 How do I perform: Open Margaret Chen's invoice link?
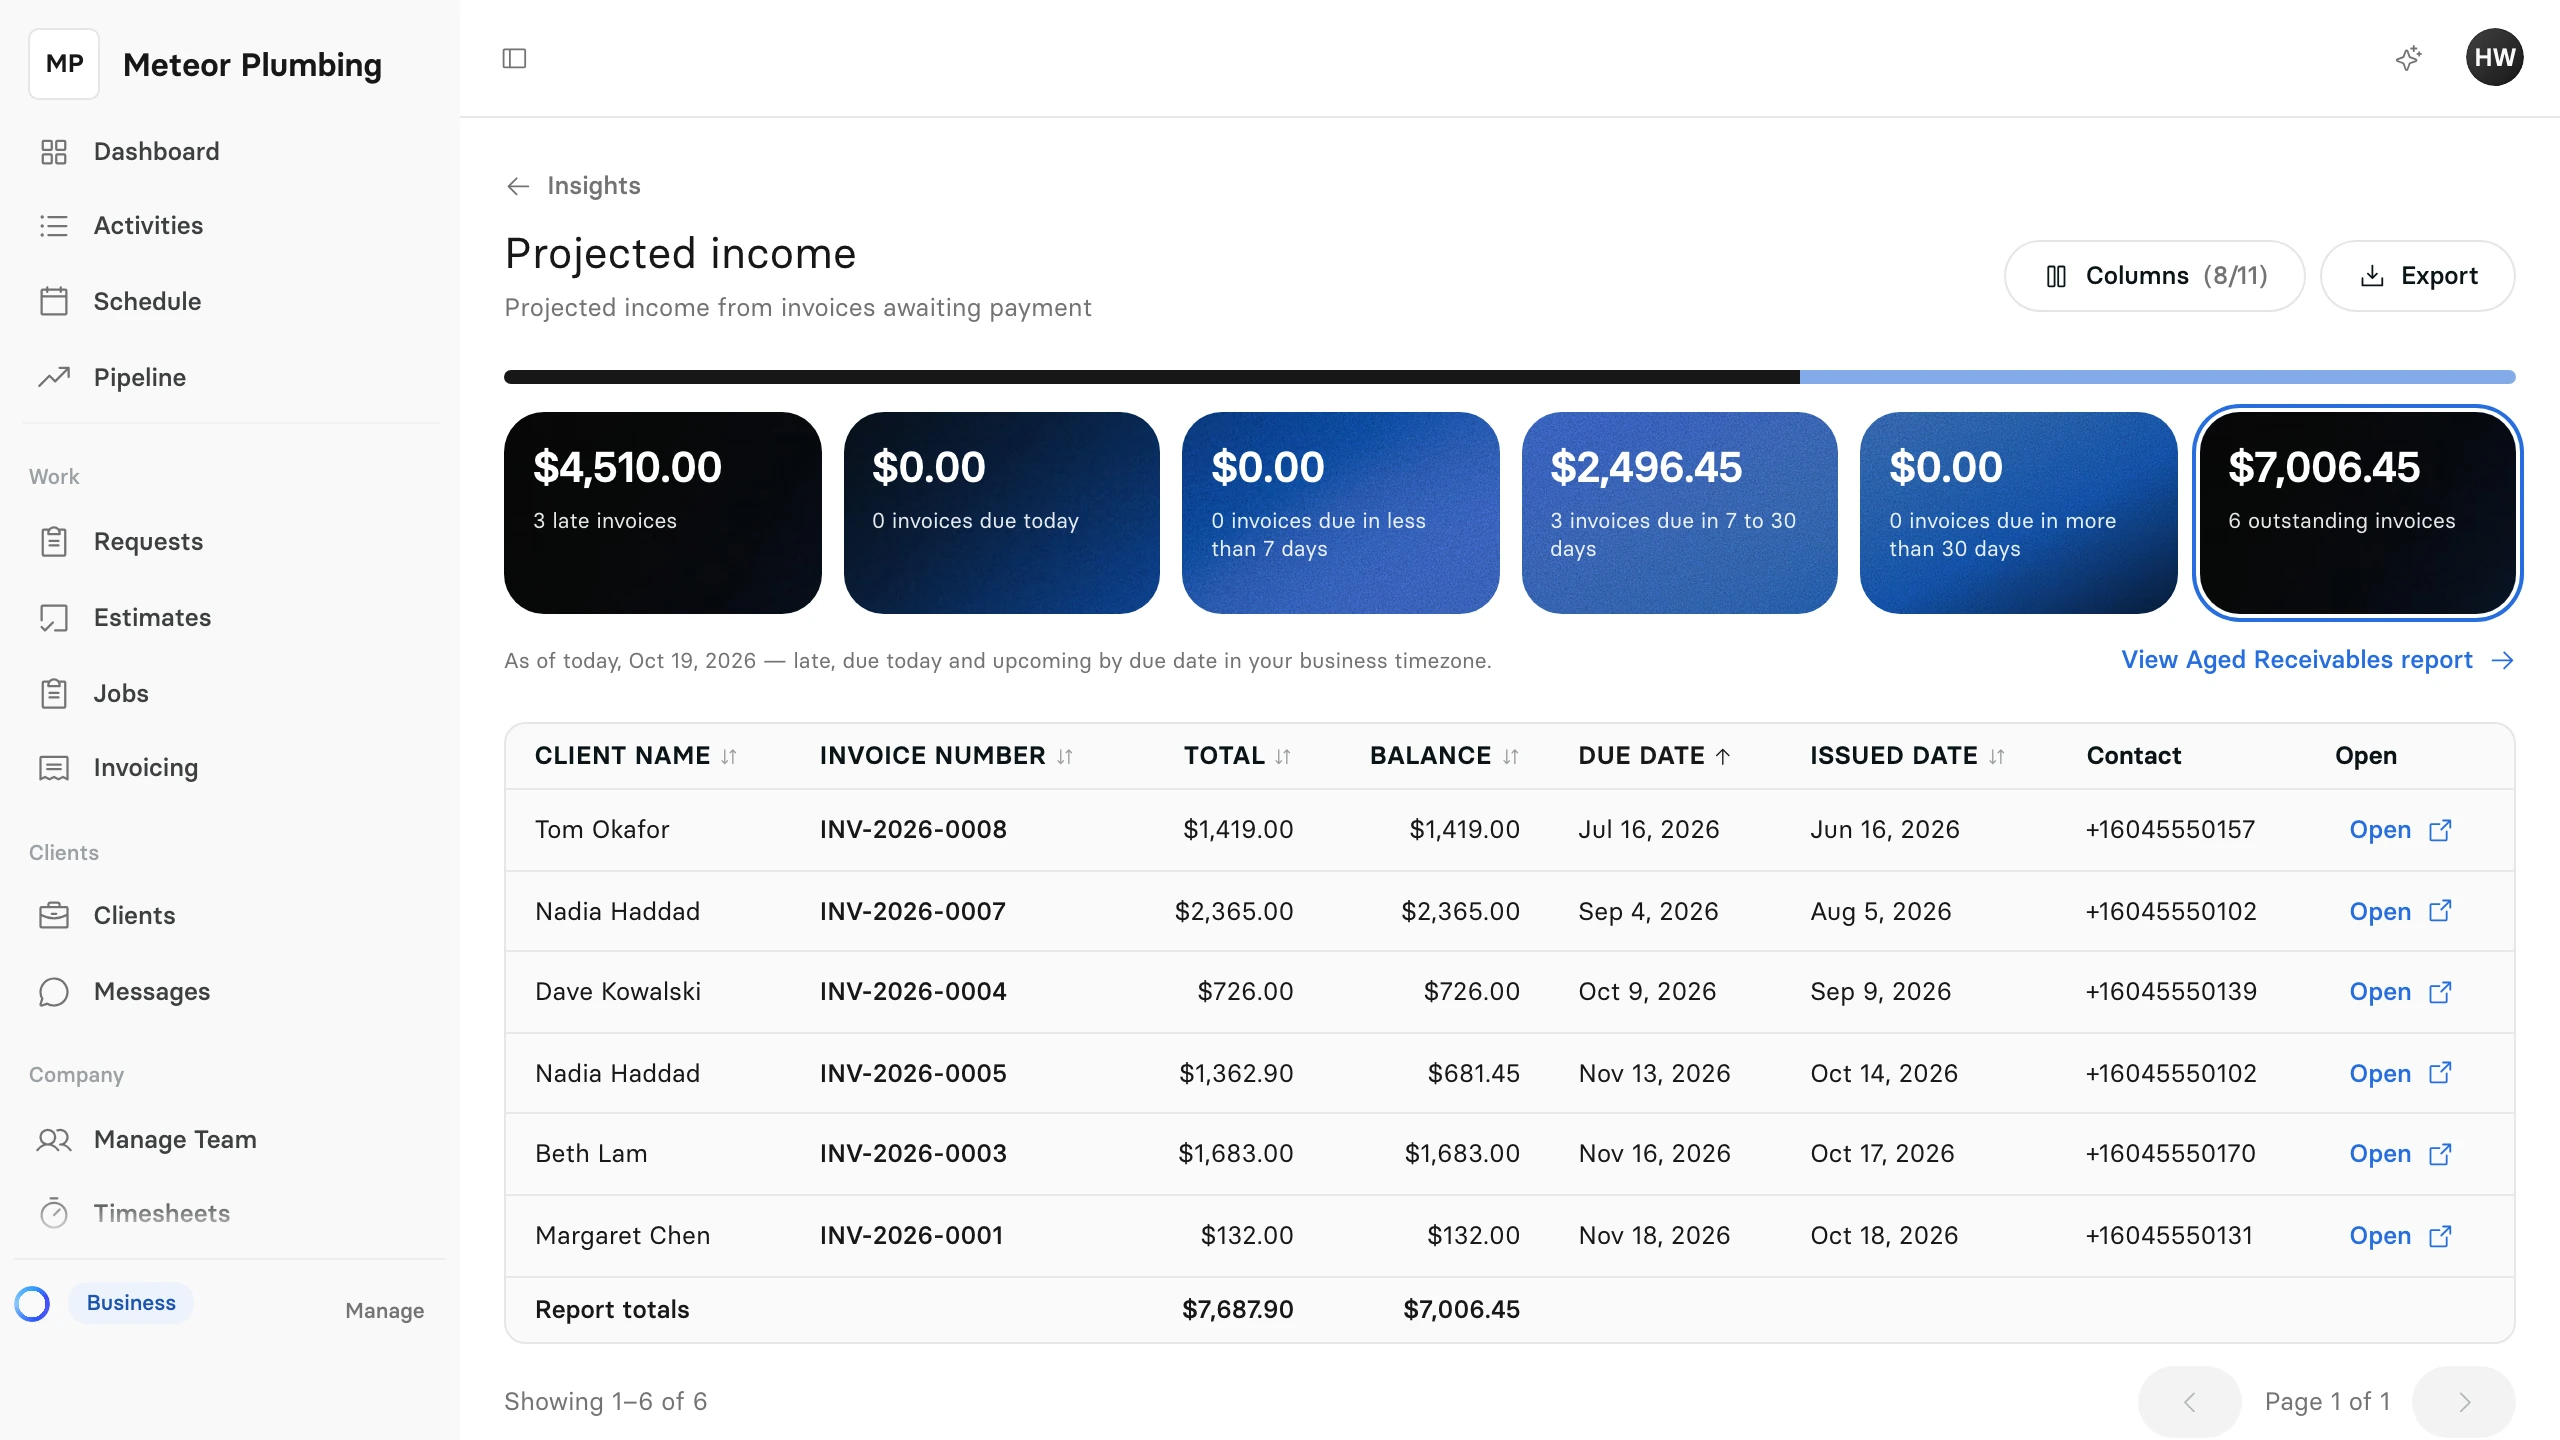2400,1236
